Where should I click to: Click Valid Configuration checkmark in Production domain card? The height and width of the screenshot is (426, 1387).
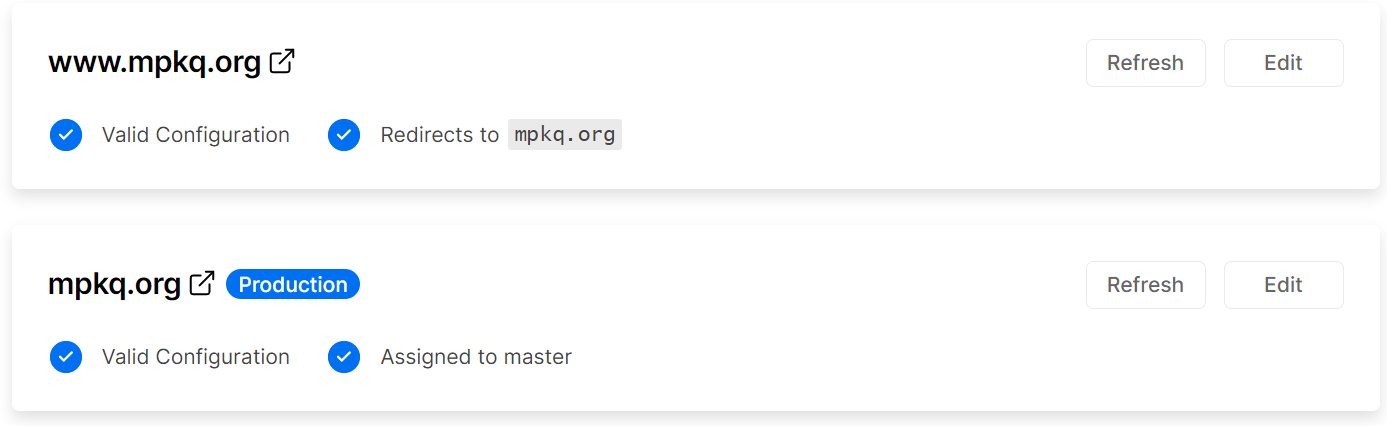[66, 357]
